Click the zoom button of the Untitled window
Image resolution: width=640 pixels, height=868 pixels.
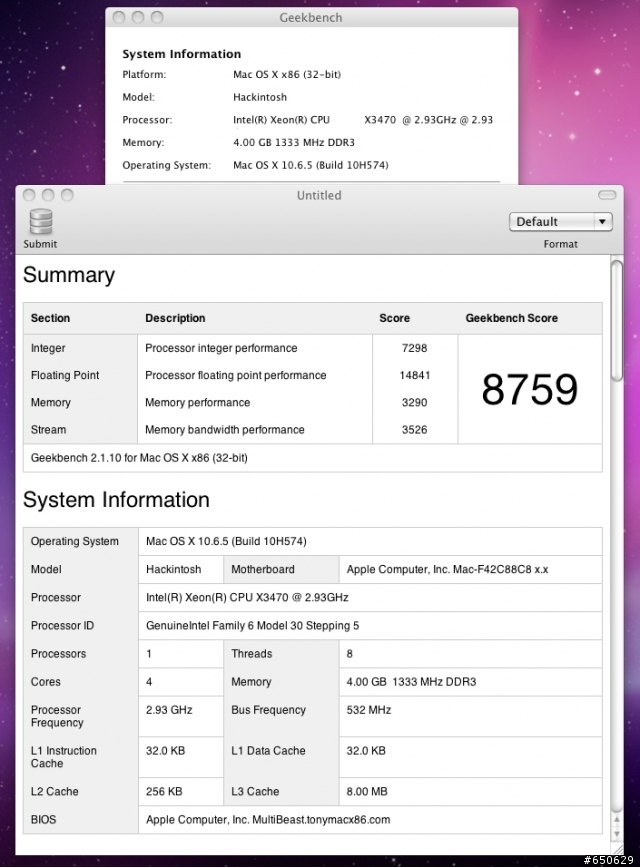click(x=67, y=195)
